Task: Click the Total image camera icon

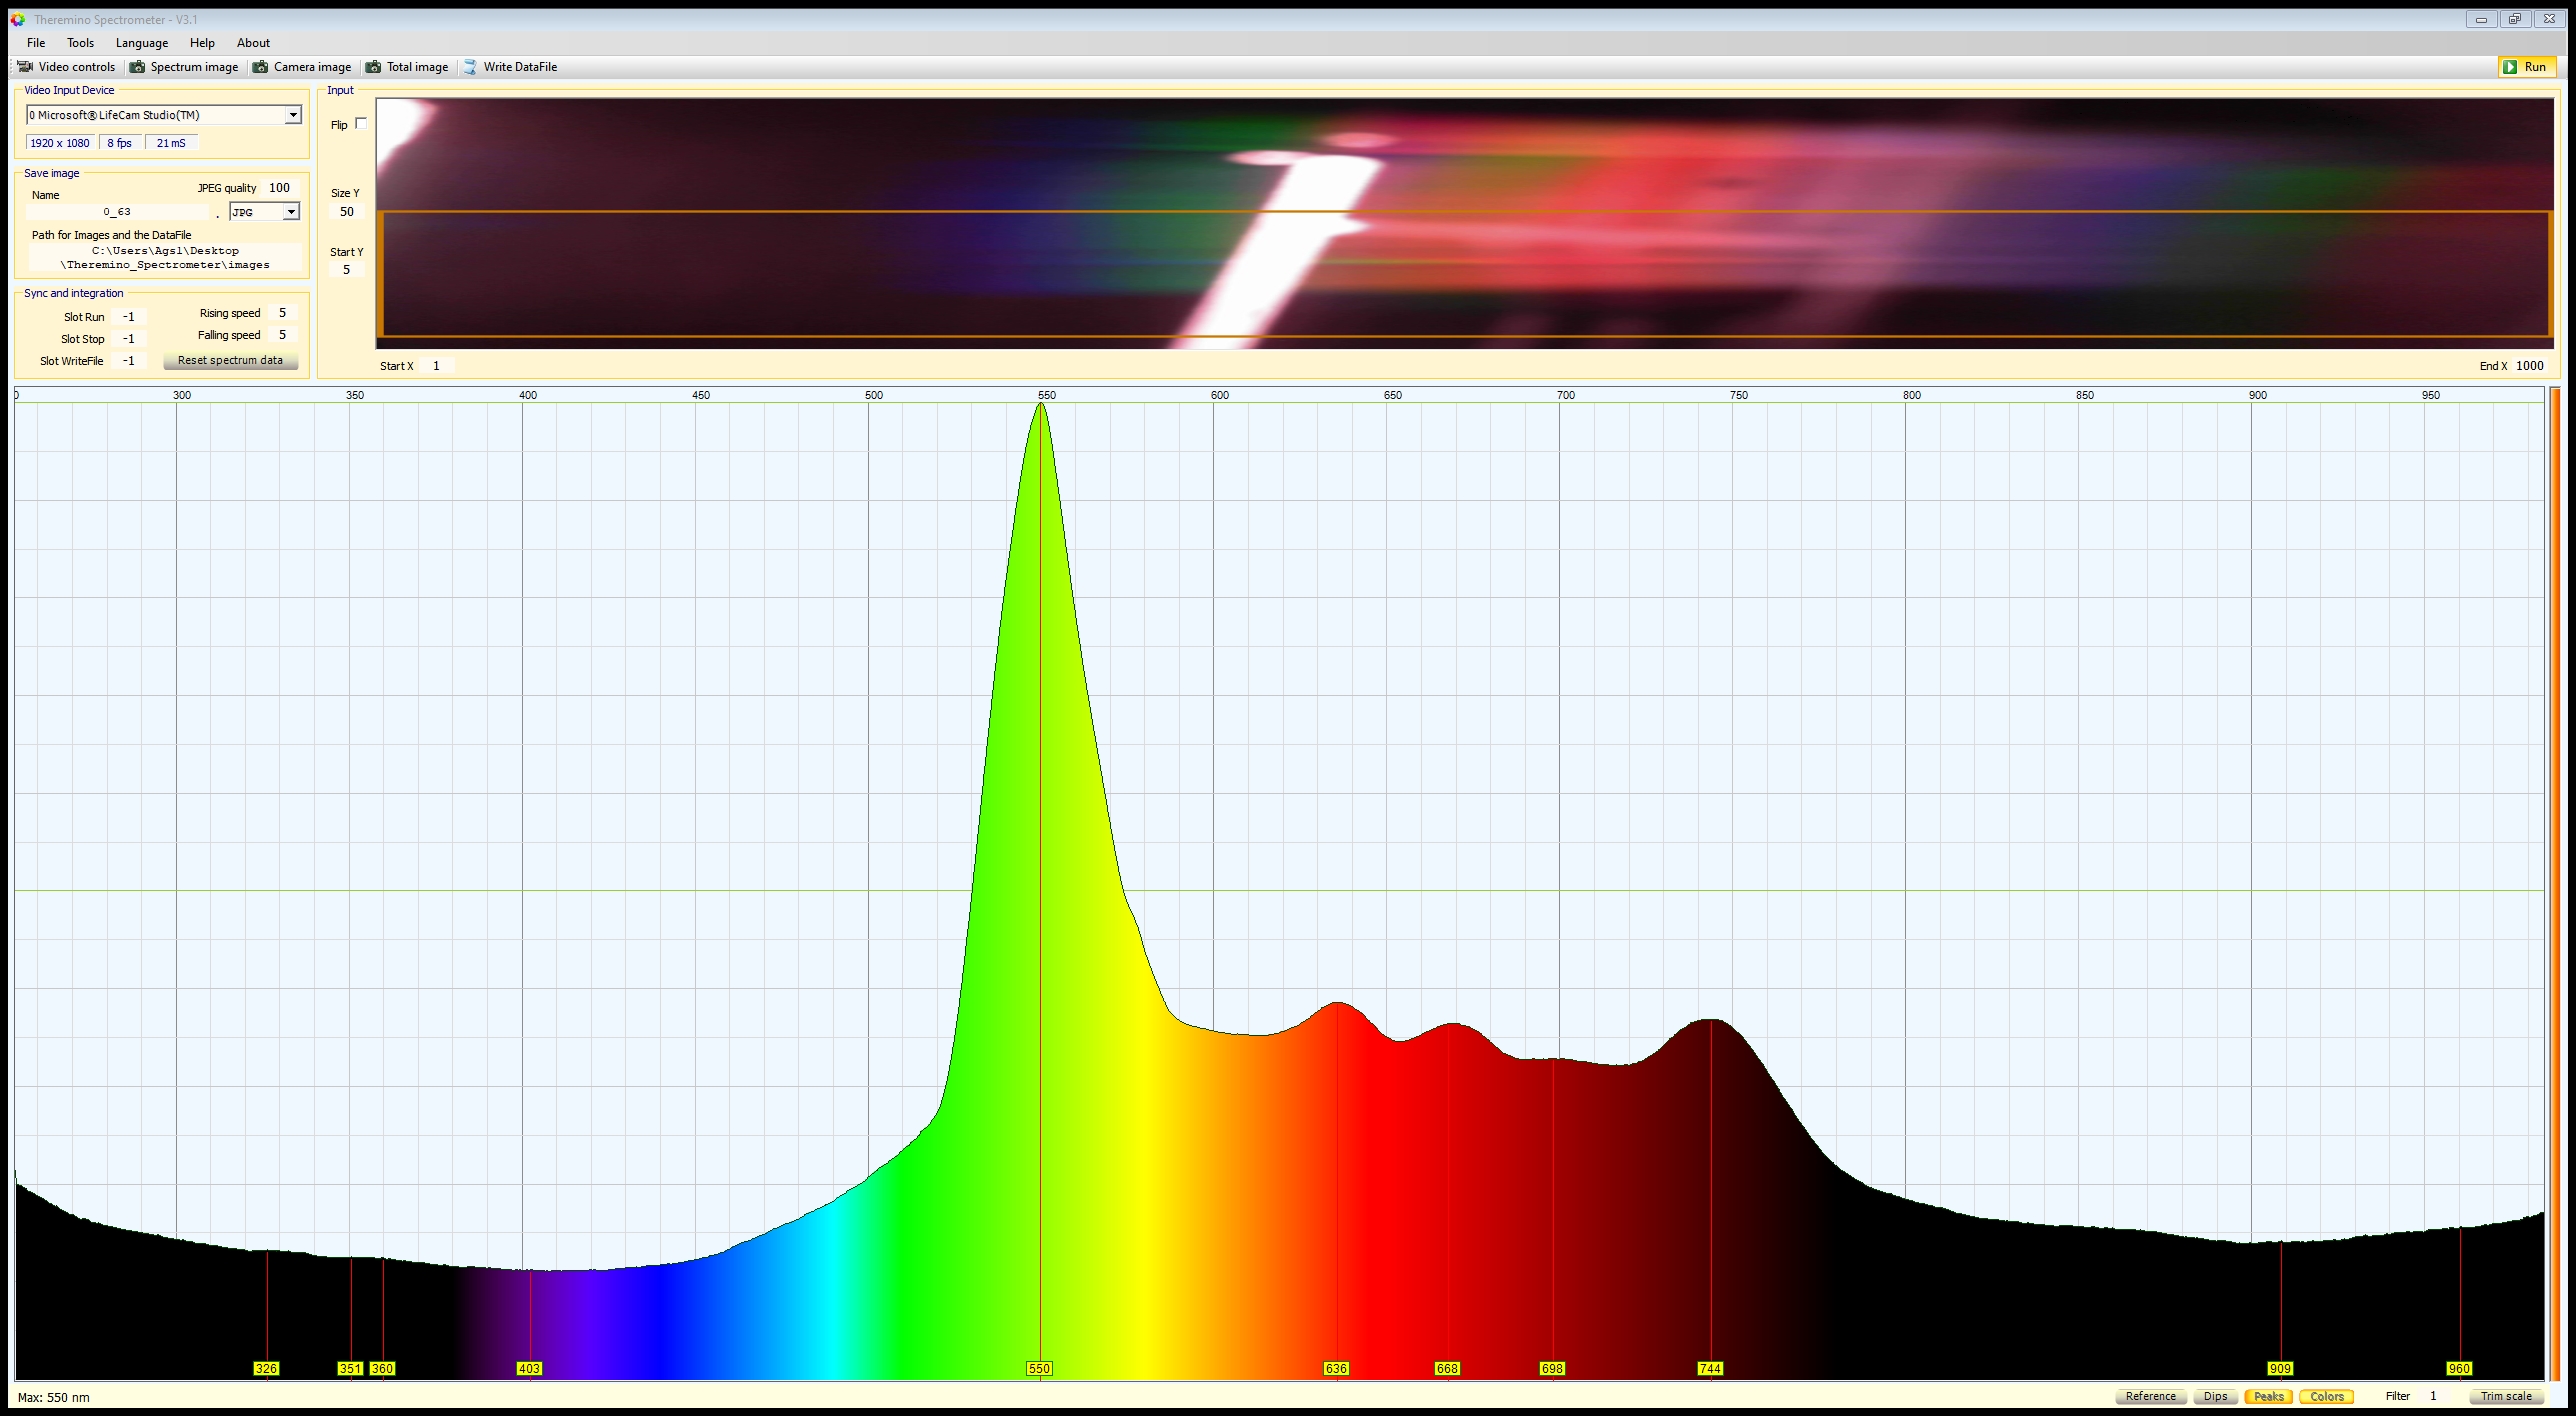Action: (x=373, y=67)
